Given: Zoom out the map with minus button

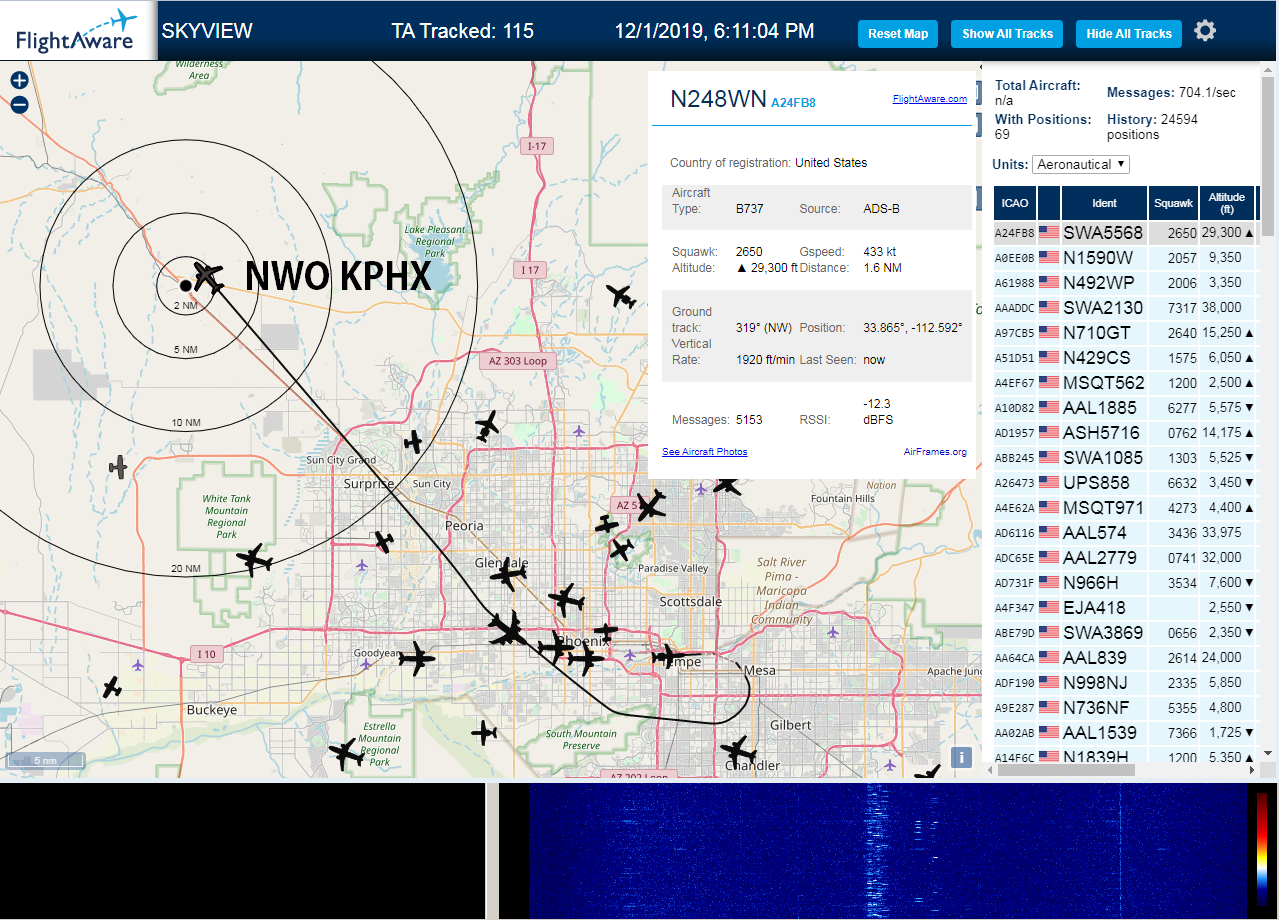Looking at the screenshot, I should pos(19,104).
